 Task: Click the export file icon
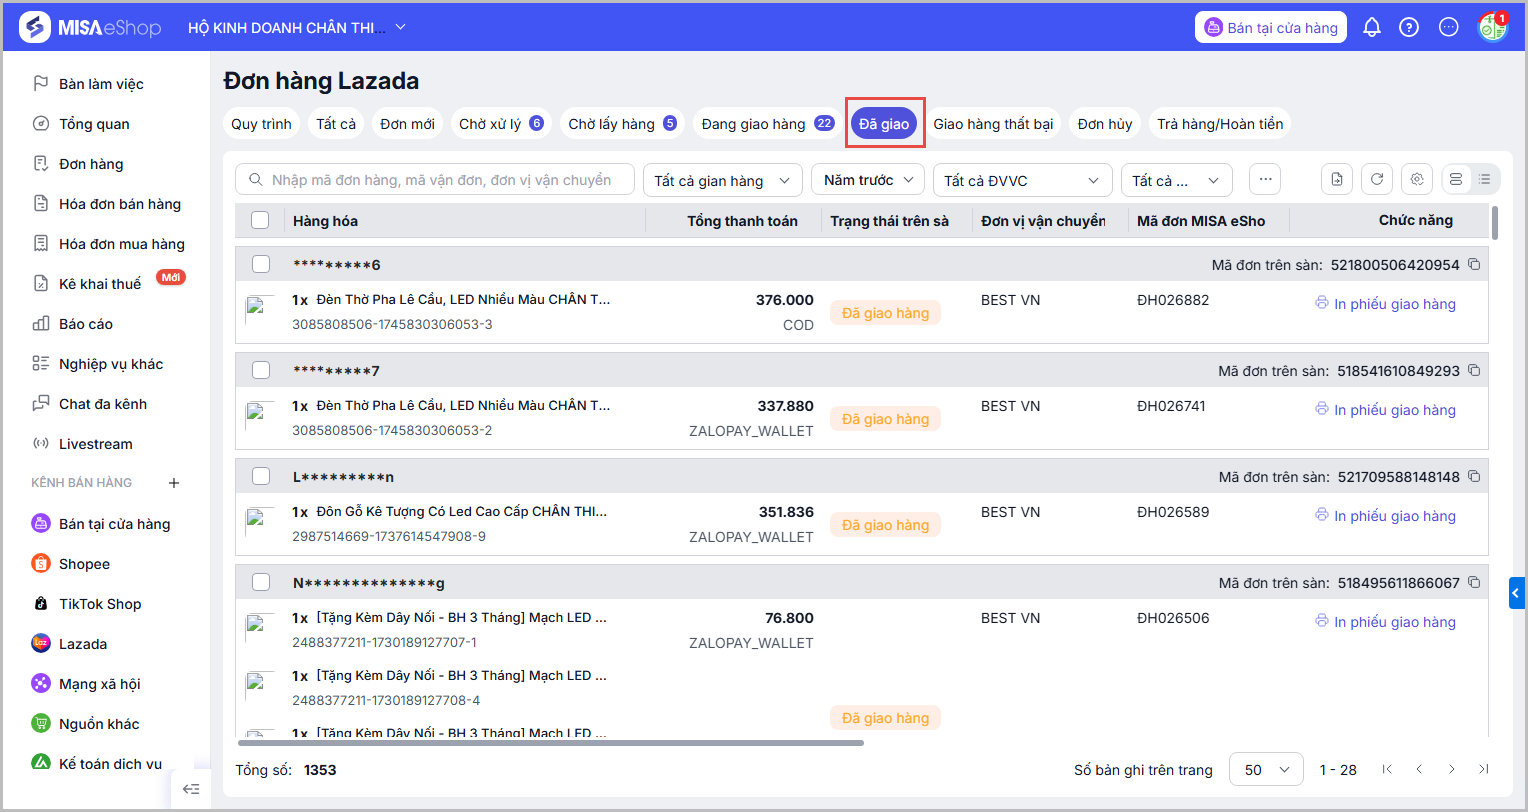1337,180
